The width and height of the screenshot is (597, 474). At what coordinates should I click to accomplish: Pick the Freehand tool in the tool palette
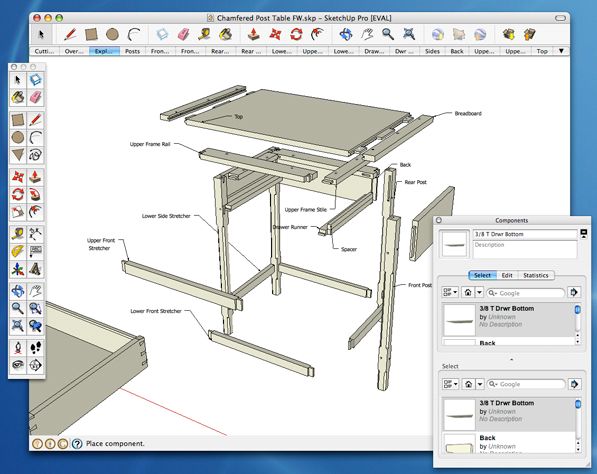(35, 155)
